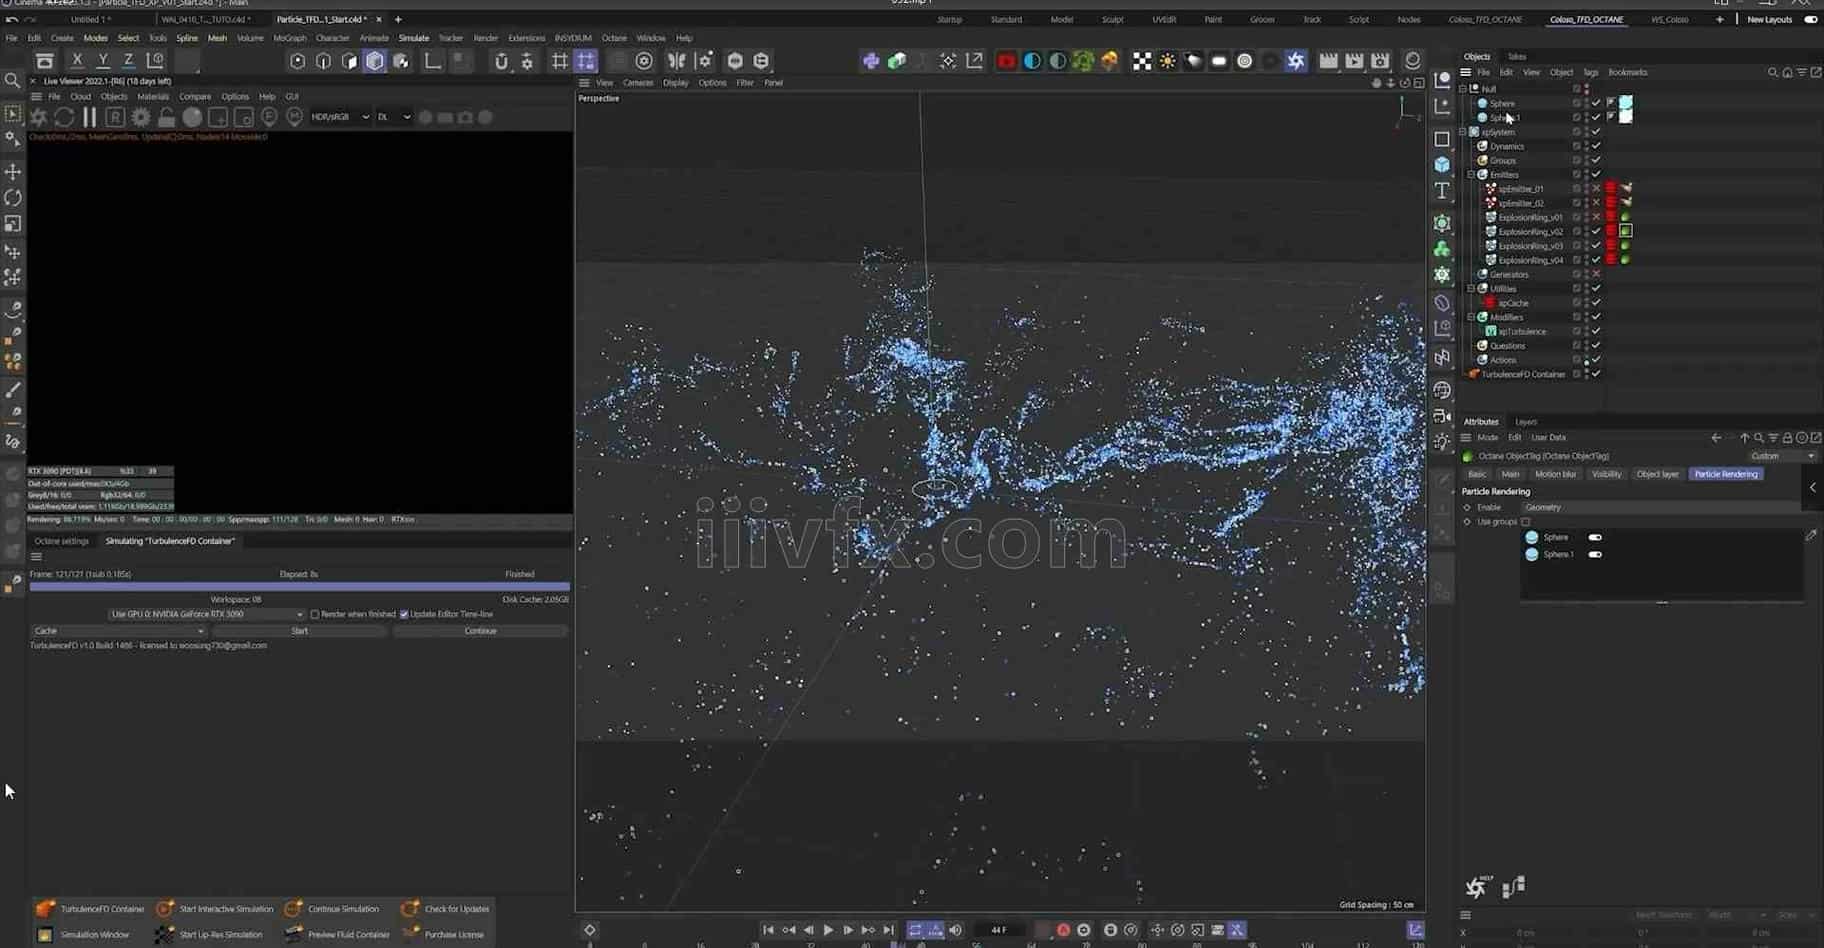The width and height of the screenshot is (1824, 948).
Task: Toggle the New Layouts switch
Action: [1811, 19]
